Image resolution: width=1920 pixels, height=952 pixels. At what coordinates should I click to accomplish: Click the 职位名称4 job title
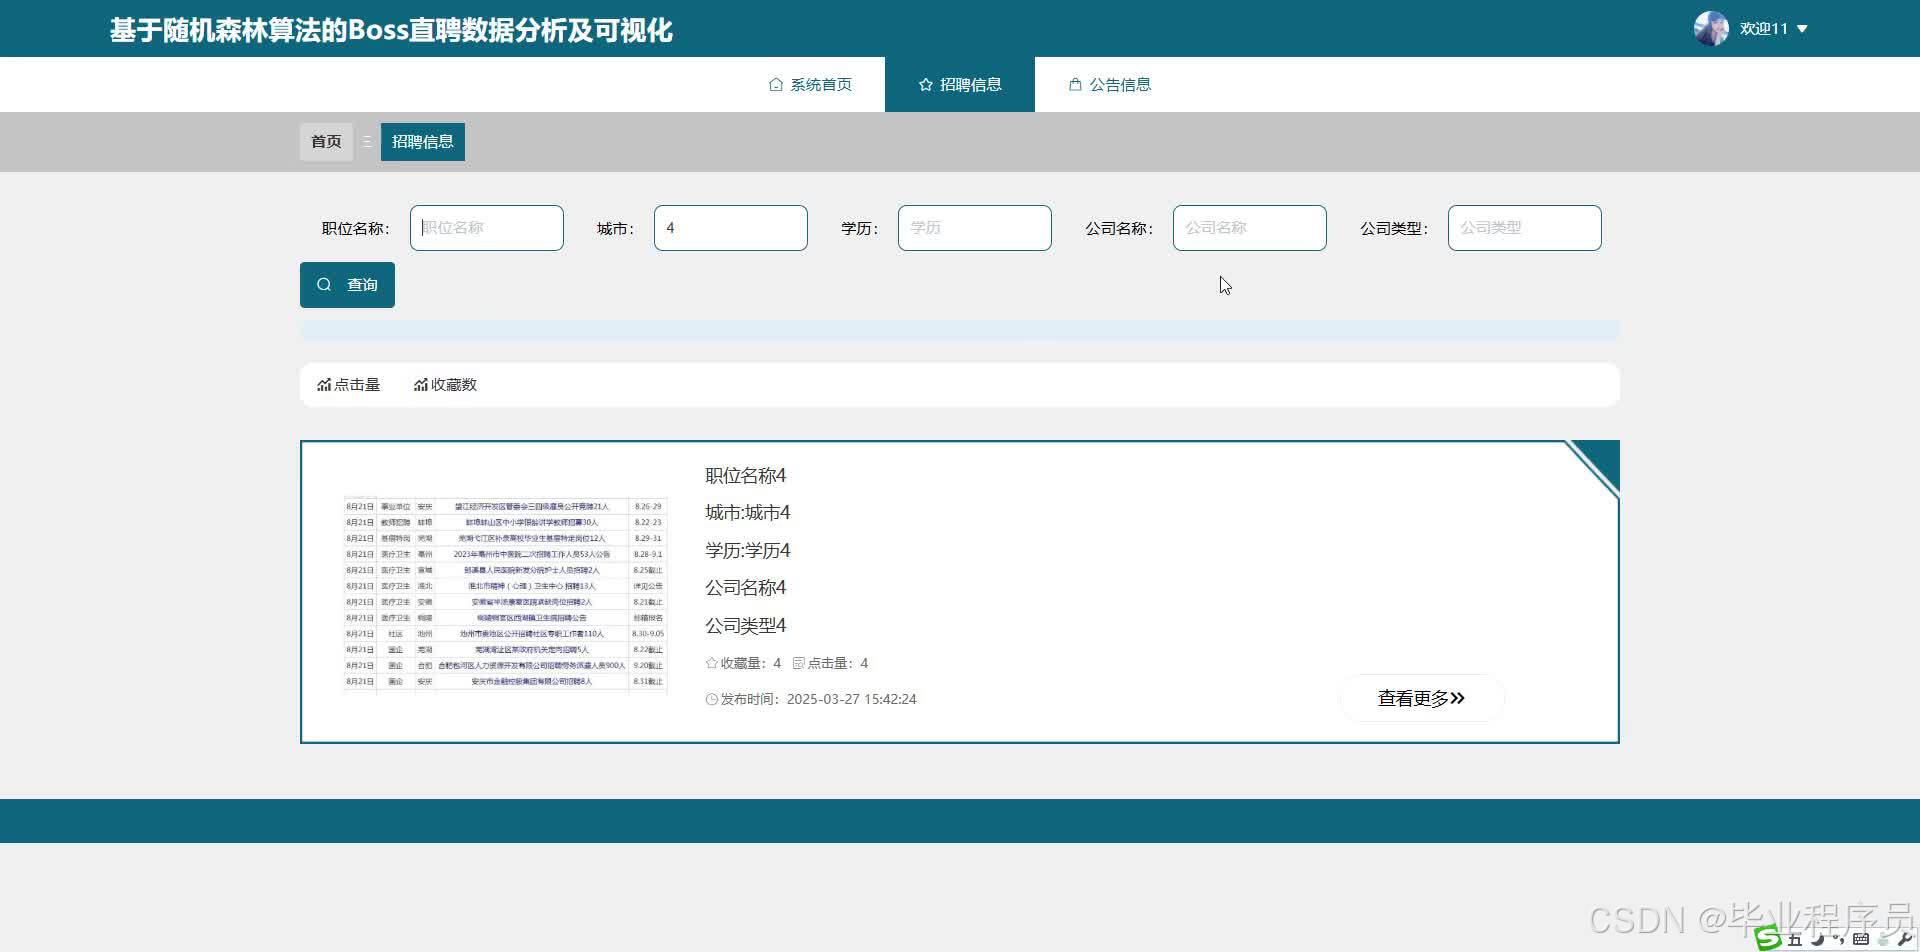(x=746, y=475)
